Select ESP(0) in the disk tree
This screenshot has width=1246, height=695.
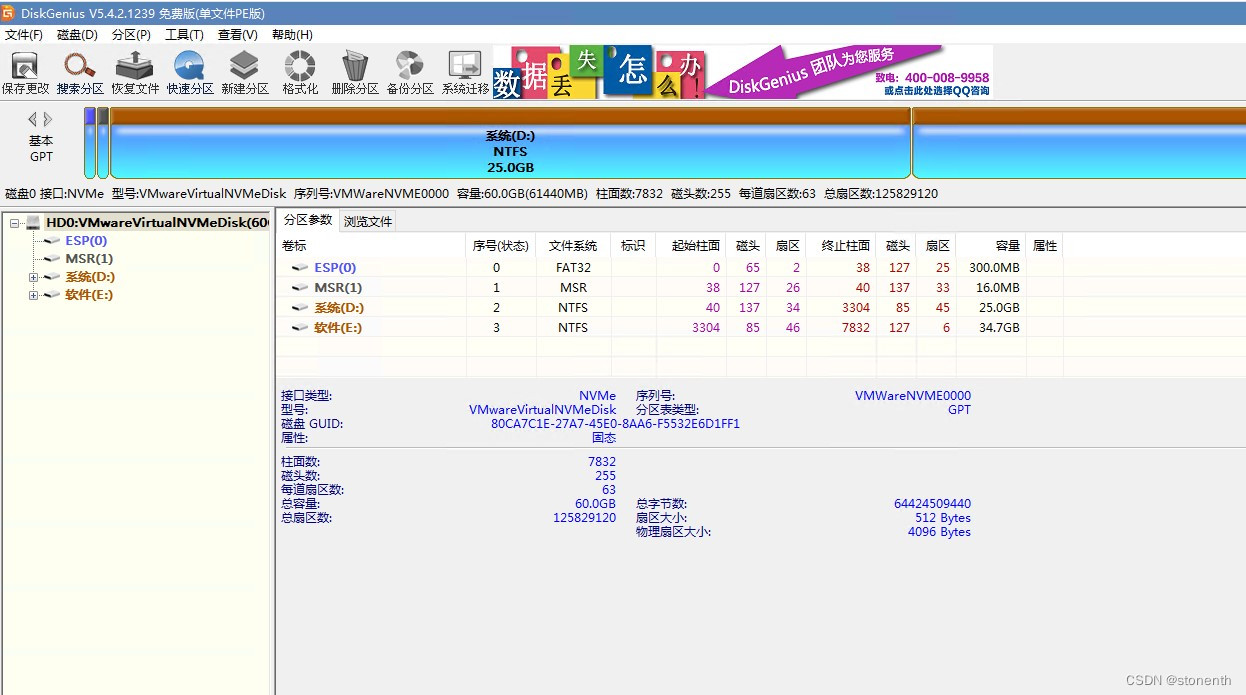[86, 241]
